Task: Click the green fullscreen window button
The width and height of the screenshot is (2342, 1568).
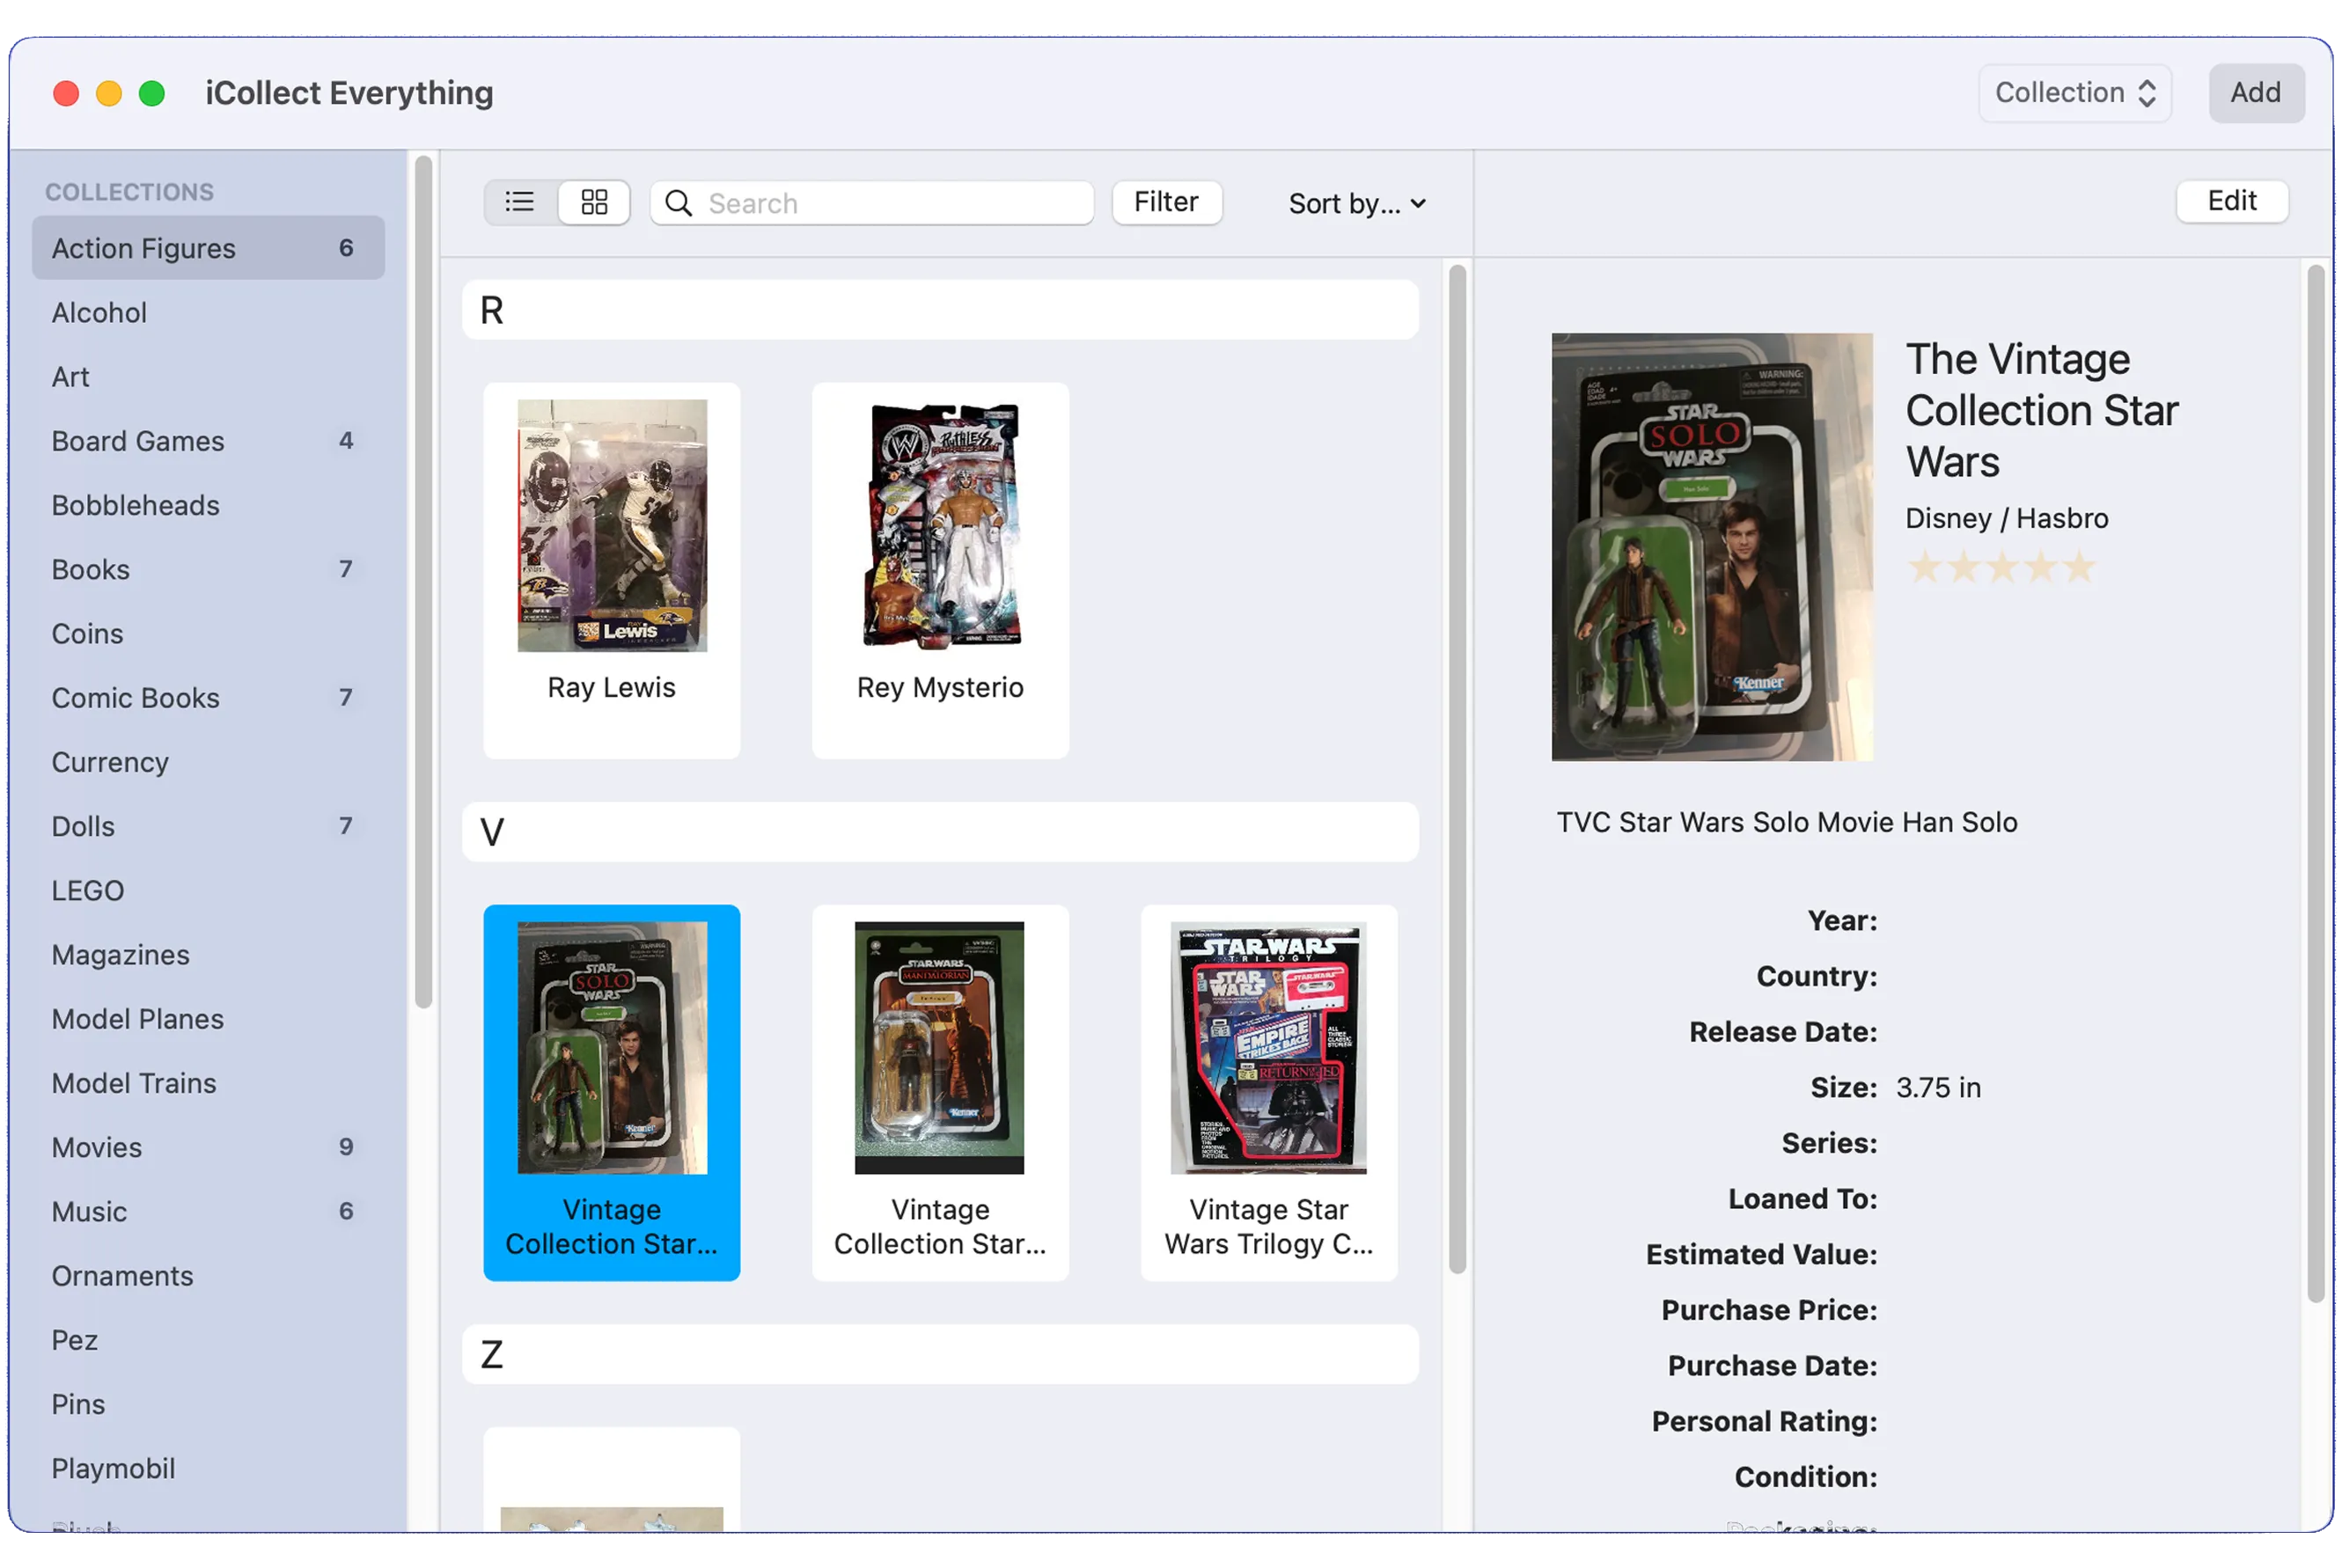Action: click(152, 94)
